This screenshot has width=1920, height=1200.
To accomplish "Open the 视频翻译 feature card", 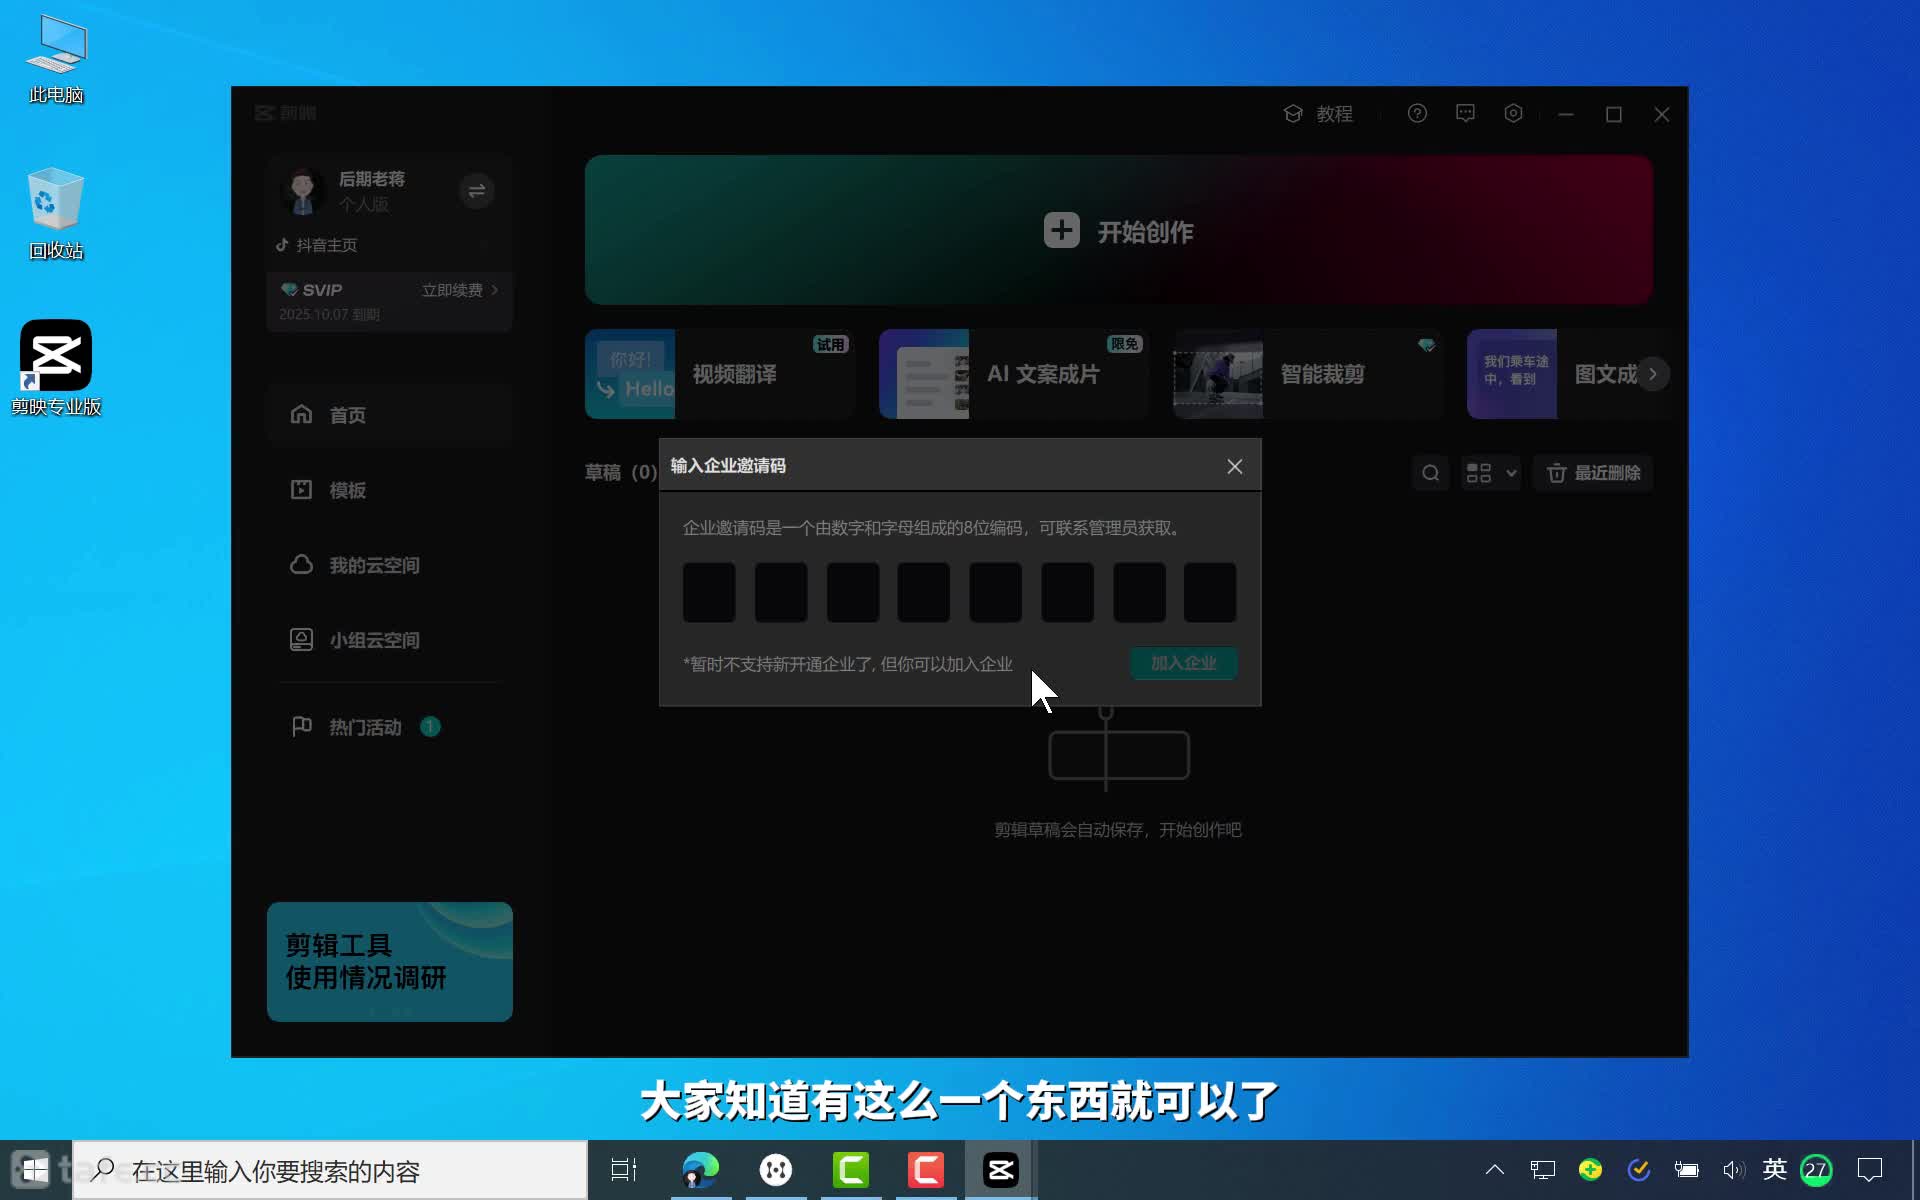I will click(720, 374).
